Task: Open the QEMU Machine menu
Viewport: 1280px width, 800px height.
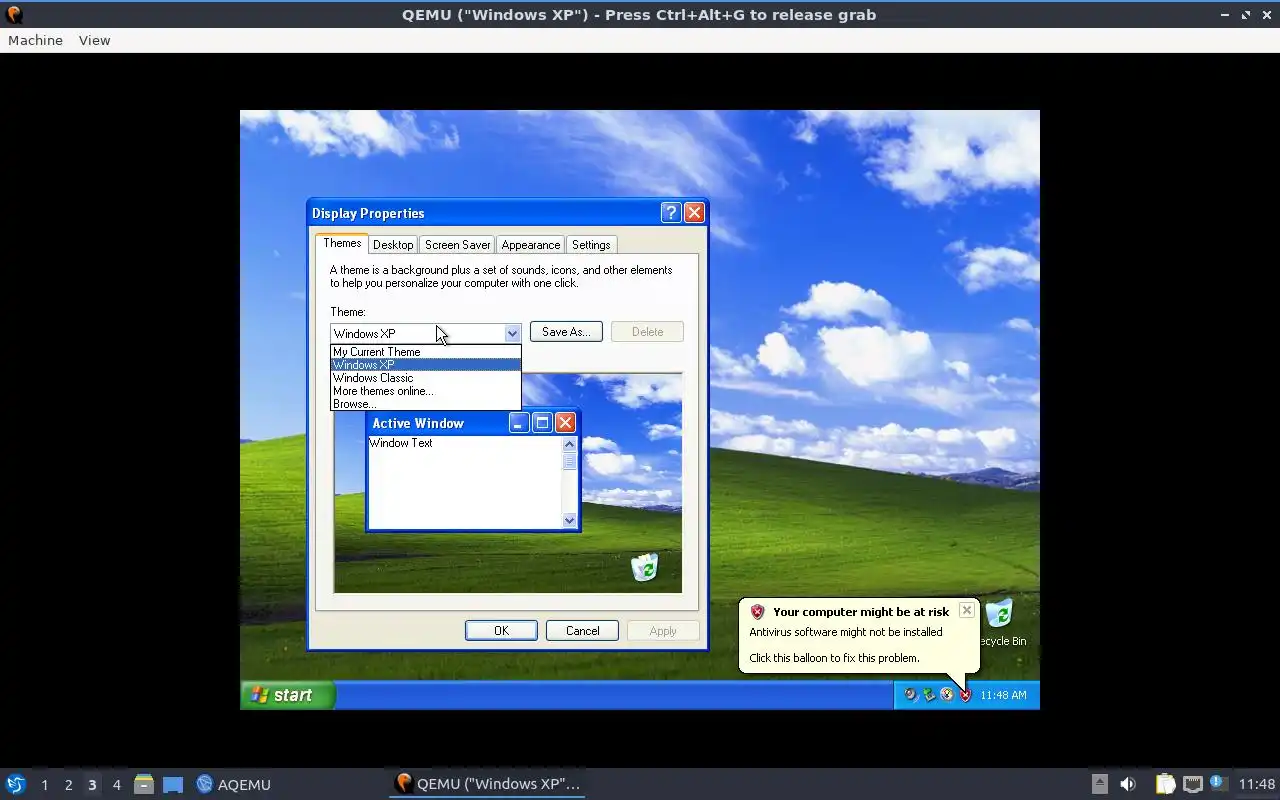Action: click(35, 40)
